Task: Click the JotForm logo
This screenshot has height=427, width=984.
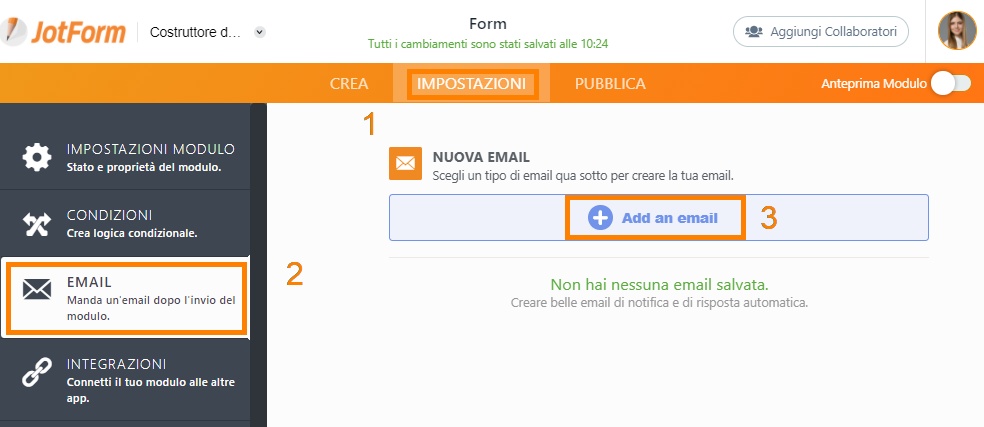Action: click(x=63, y=31)
